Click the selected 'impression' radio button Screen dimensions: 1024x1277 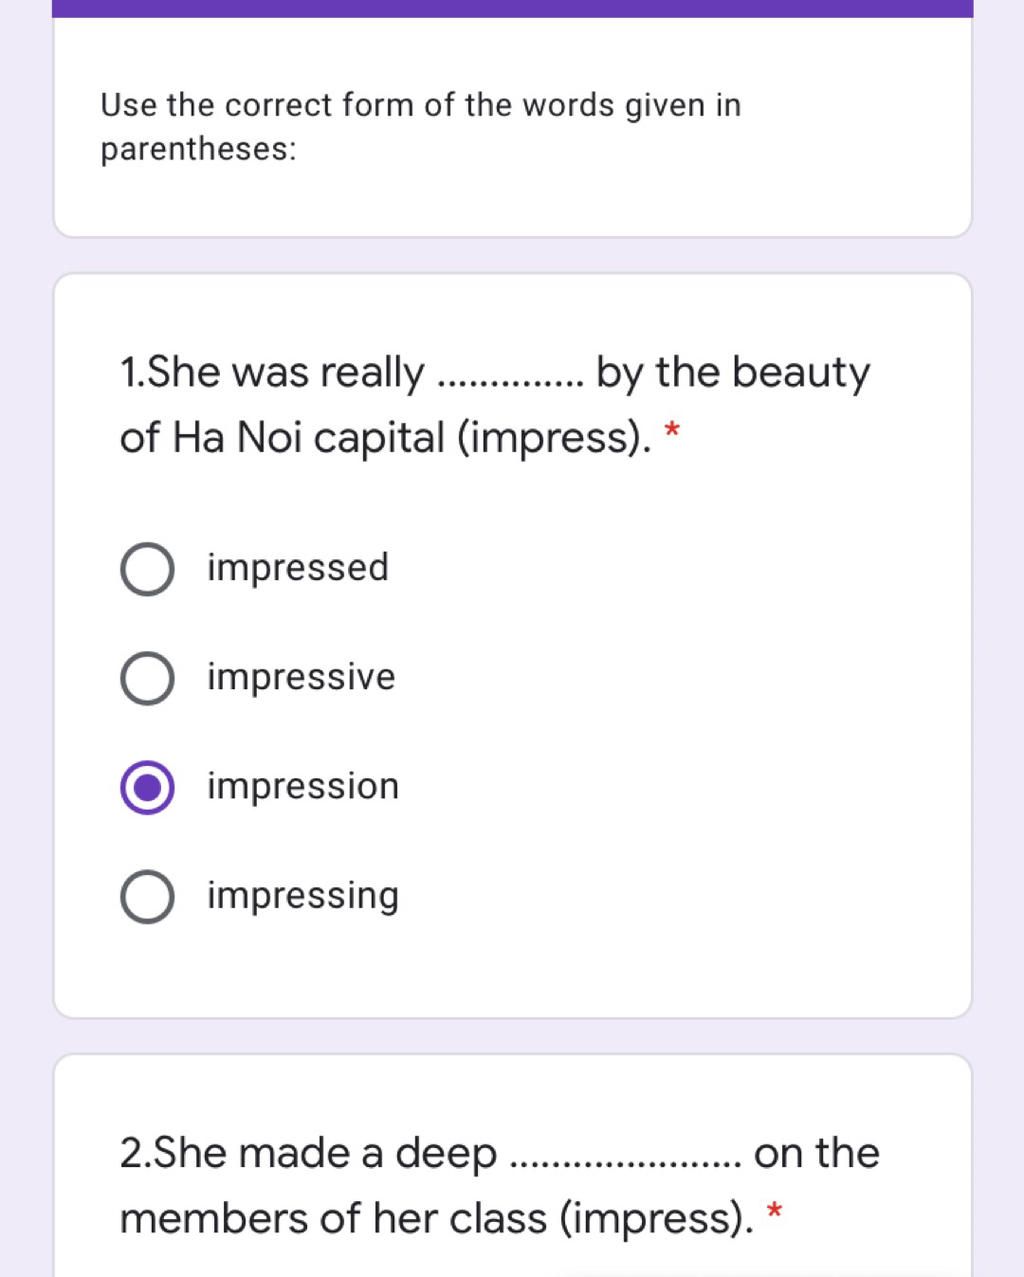click(147, 788)
